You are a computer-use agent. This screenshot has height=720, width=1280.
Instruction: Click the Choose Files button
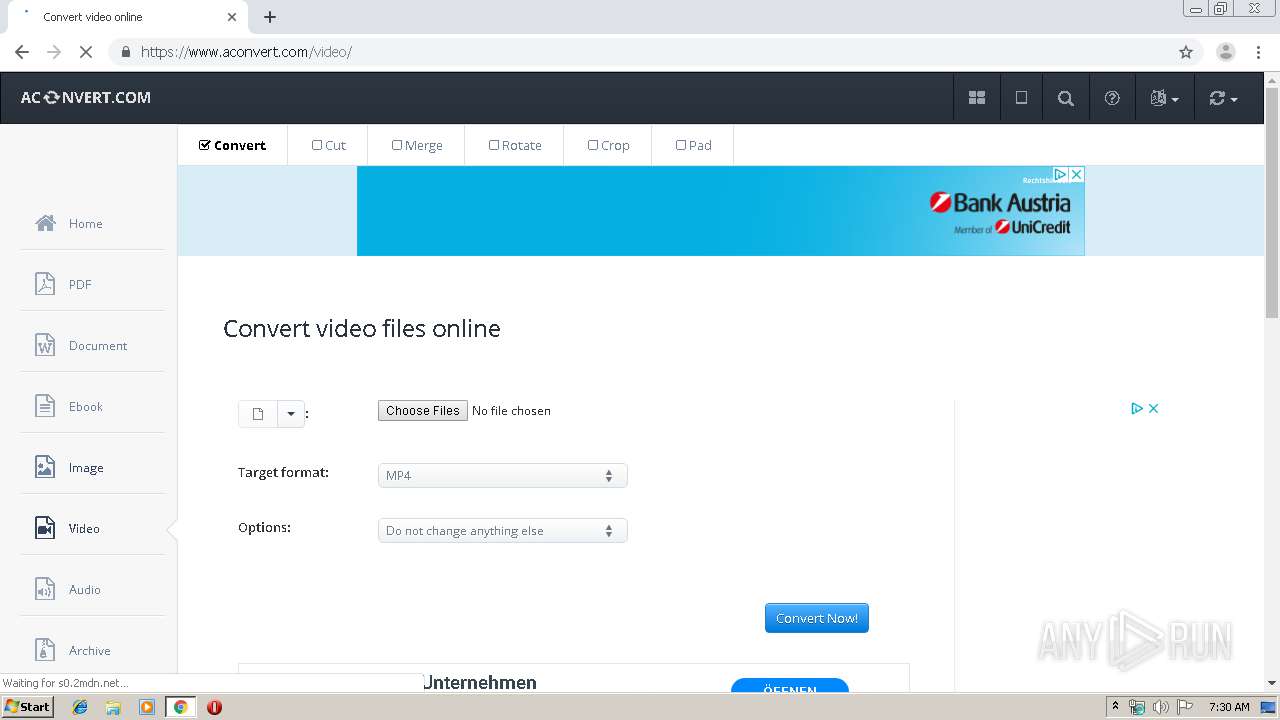coord(423,411)
